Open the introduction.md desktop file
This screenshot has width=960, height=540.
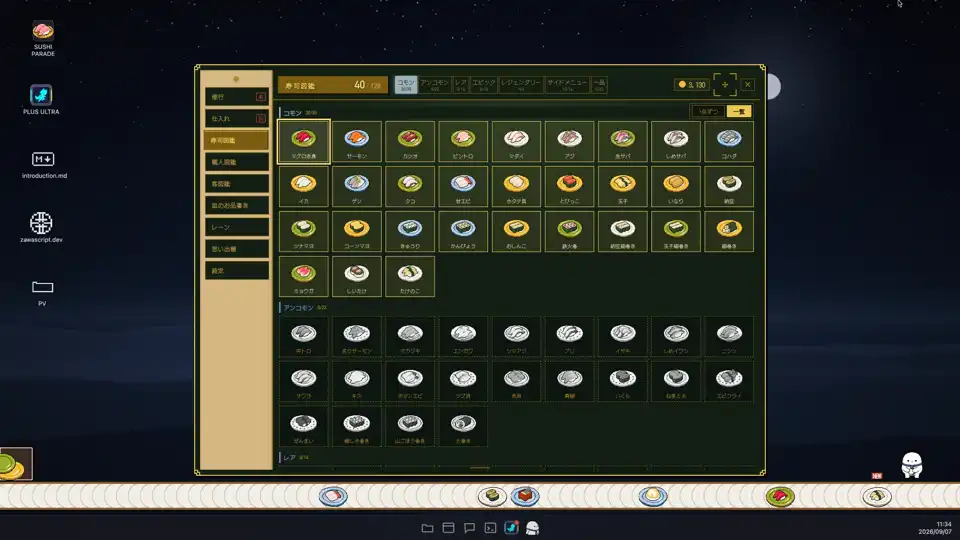pos(44,165)
